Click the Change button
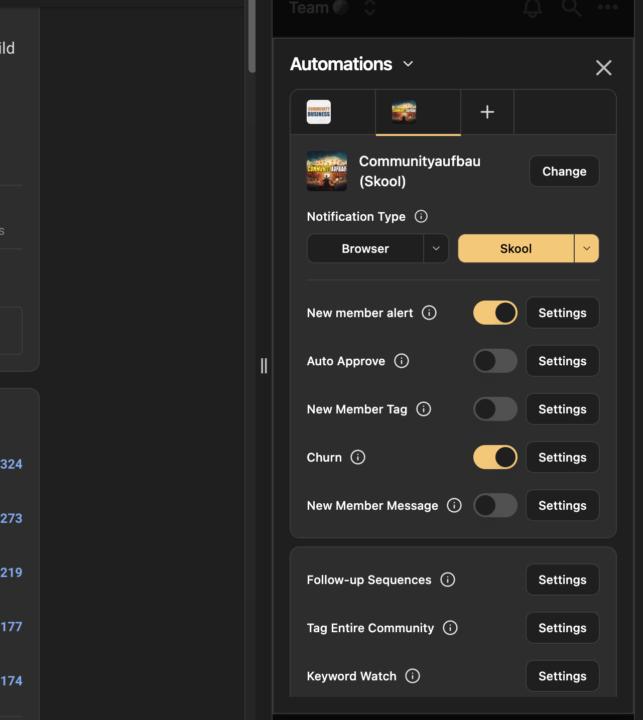The height and width of the screenshot is (720, 643). (564, 171)
